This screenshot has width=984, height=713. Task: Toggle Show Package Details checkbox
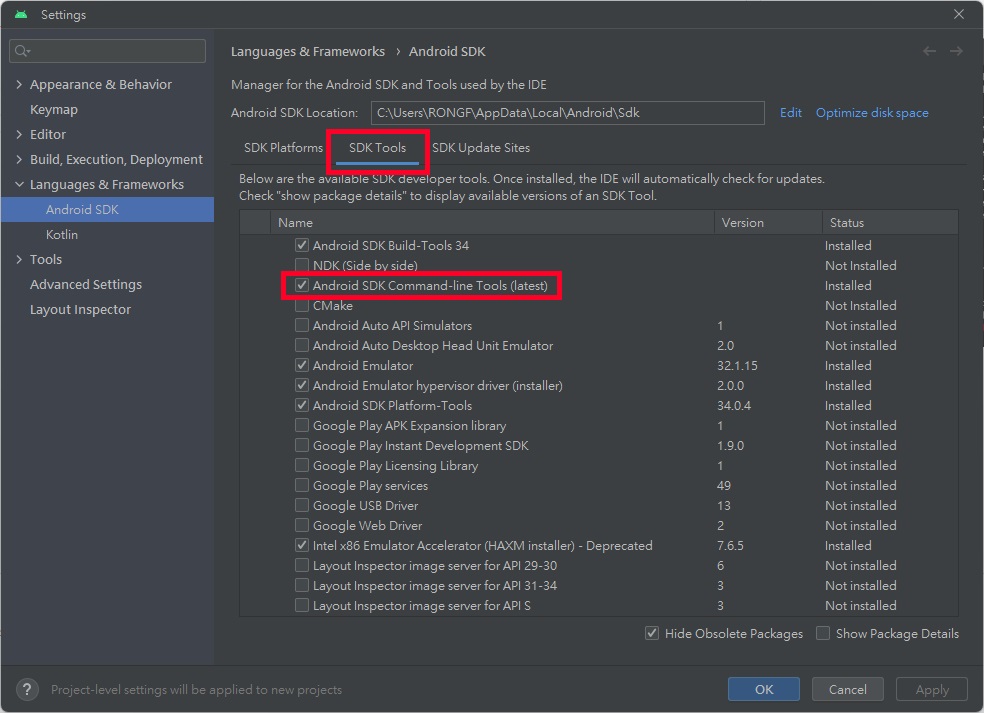tap(823, 633)
